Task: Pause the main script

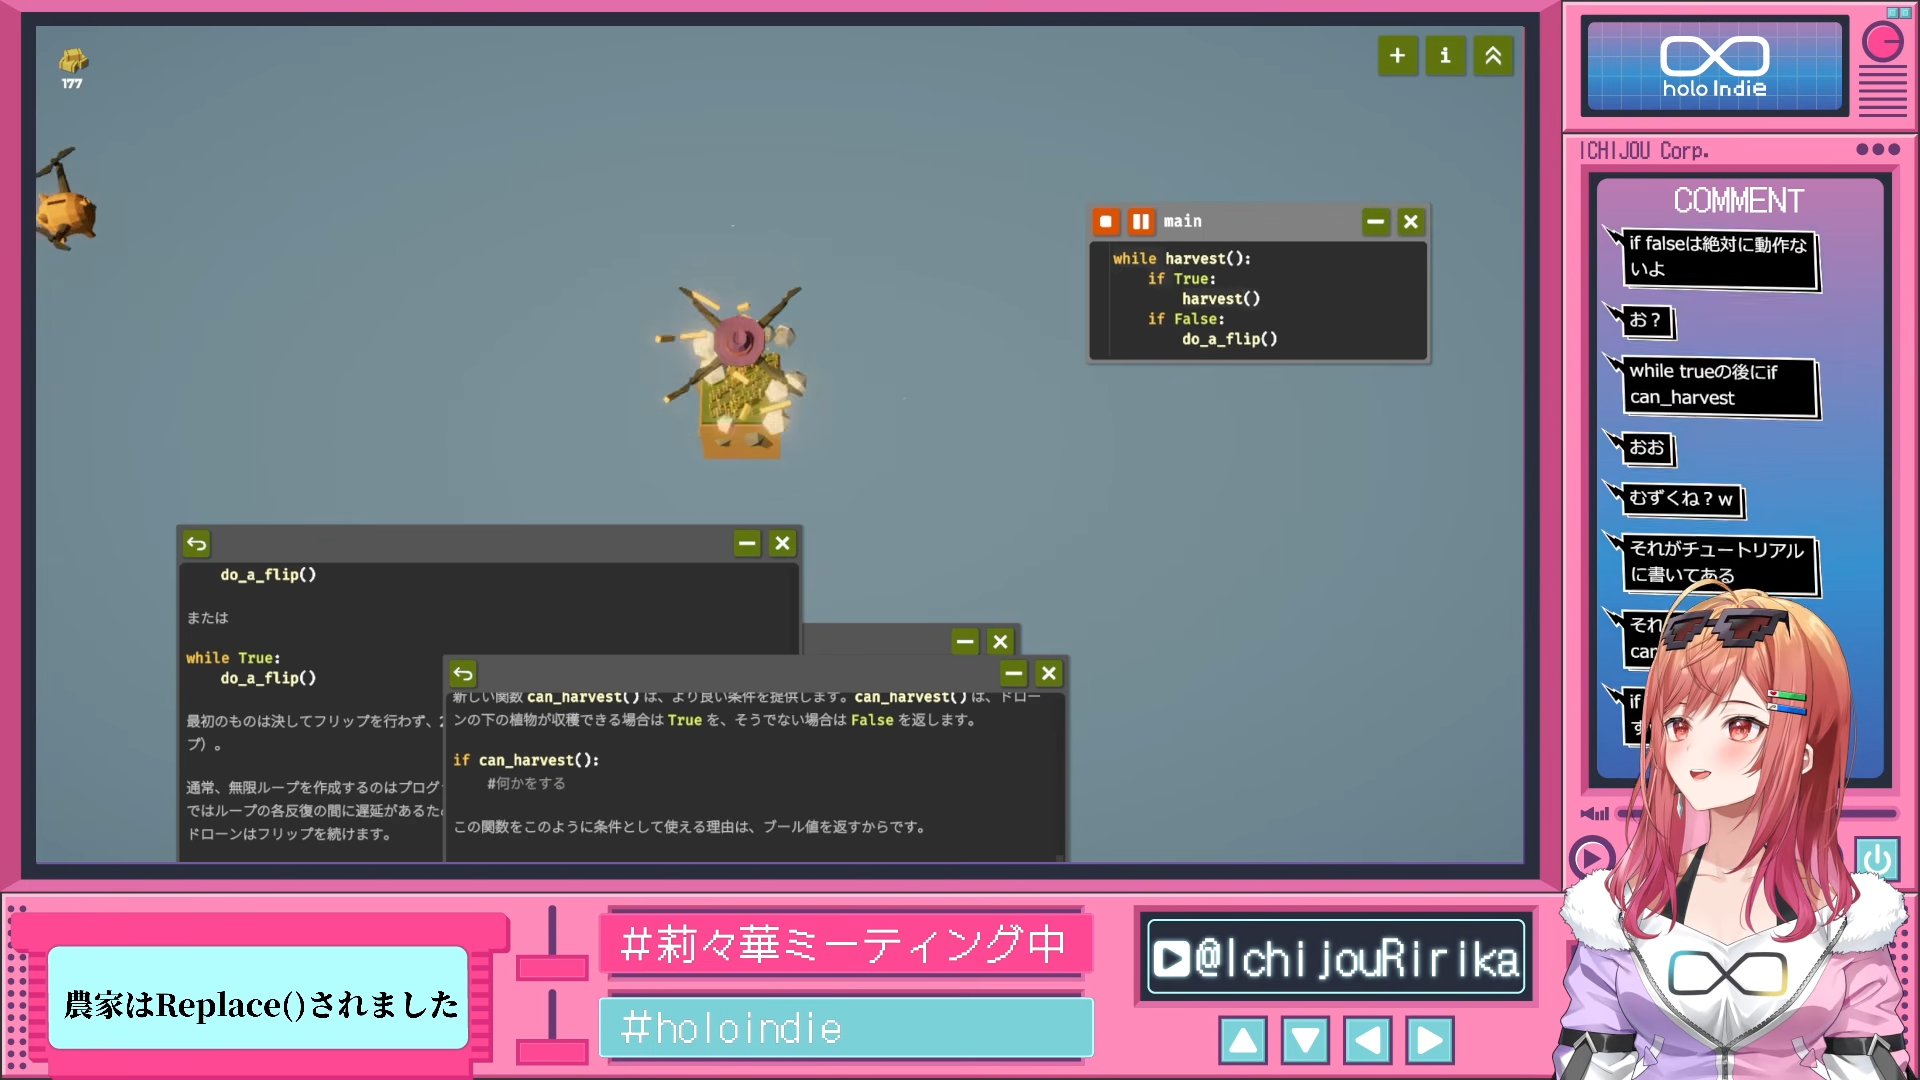Action: [1140, 222]
